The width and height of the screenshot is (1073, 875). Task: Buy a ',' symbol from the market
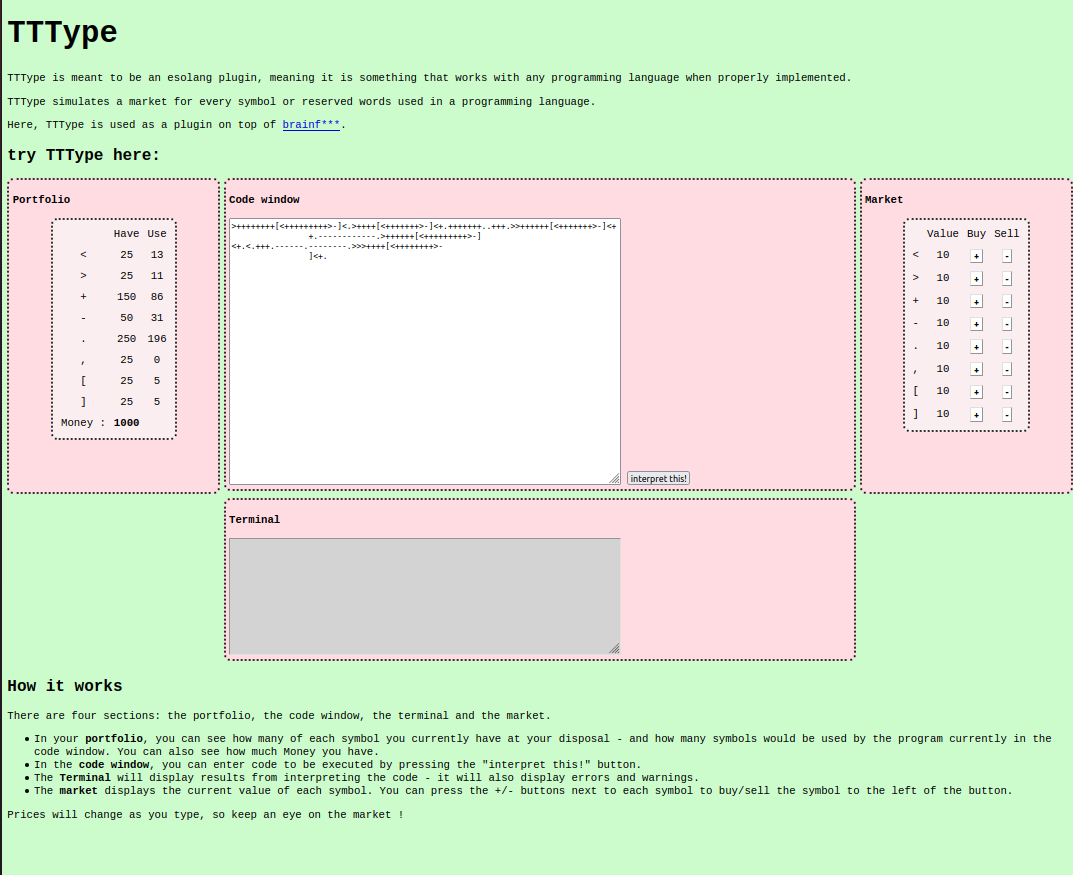point(976,369)
